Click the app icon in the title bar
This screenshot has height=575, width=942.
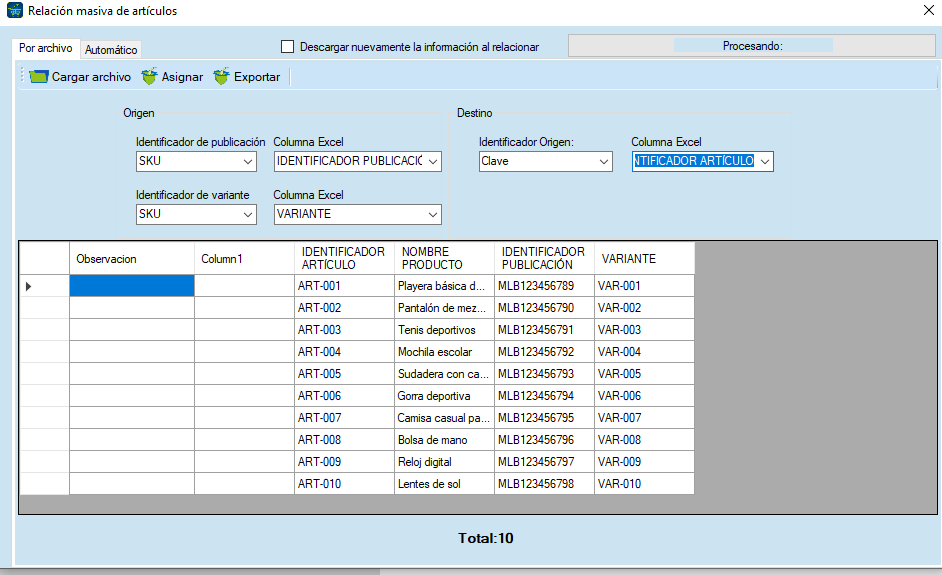[14, 10]
